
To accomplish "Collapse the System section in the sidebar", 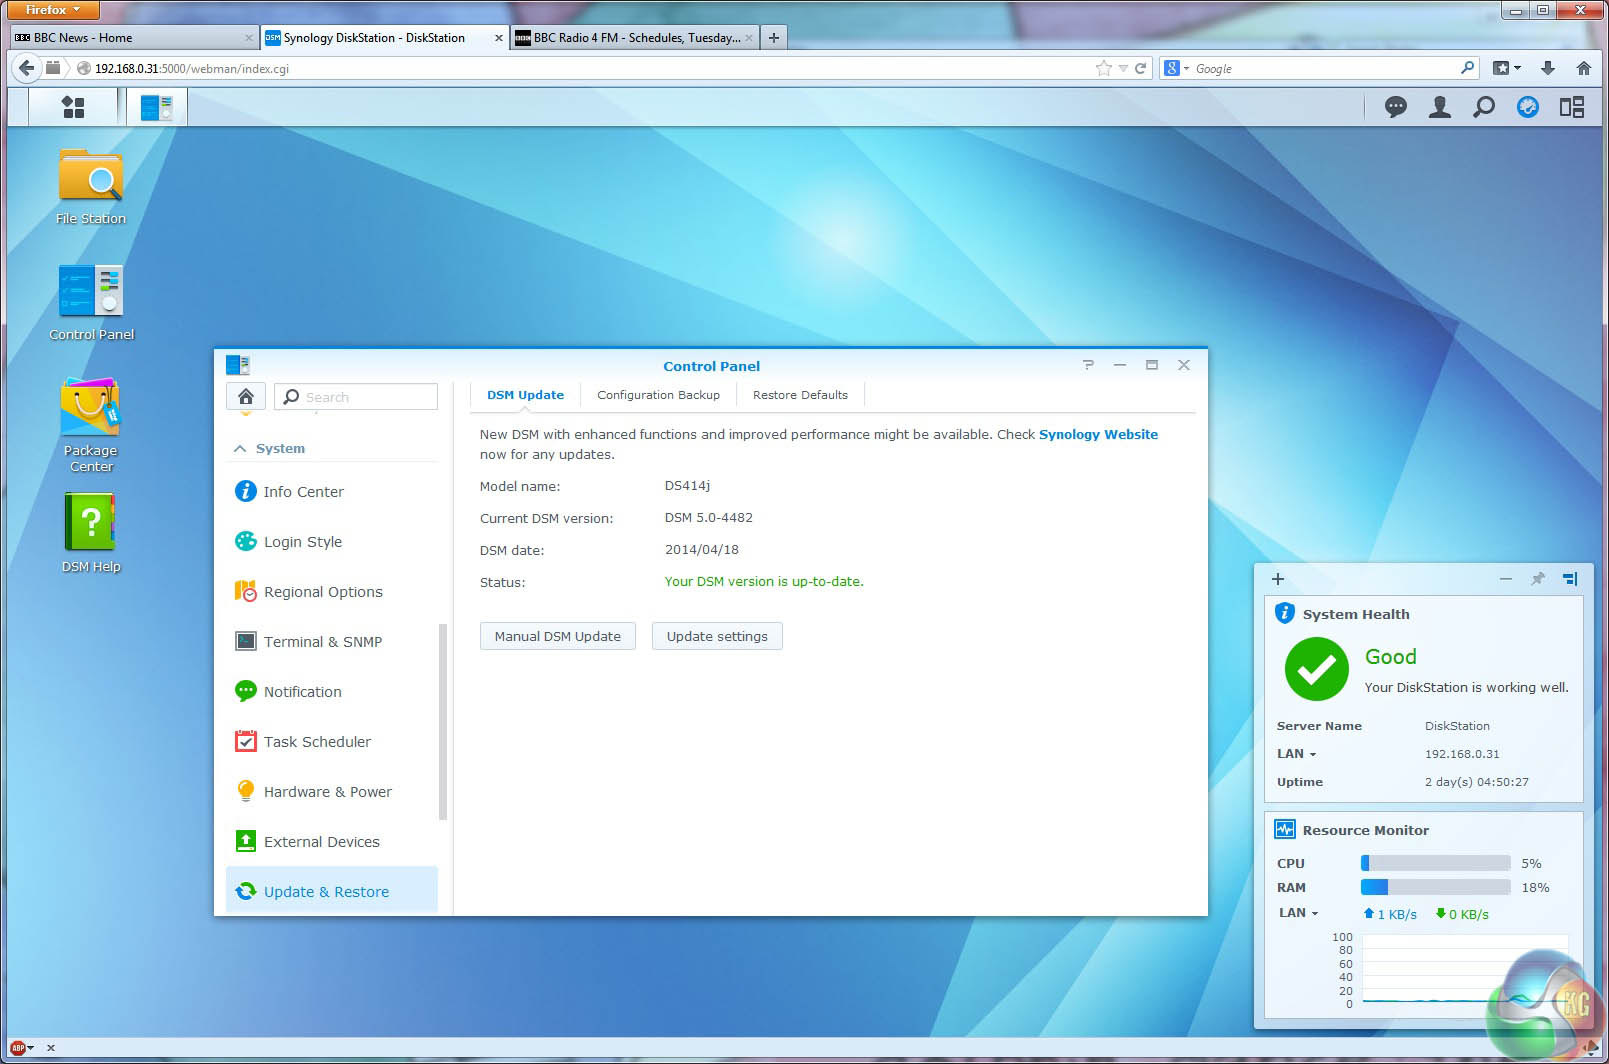I will click(240, 449).
